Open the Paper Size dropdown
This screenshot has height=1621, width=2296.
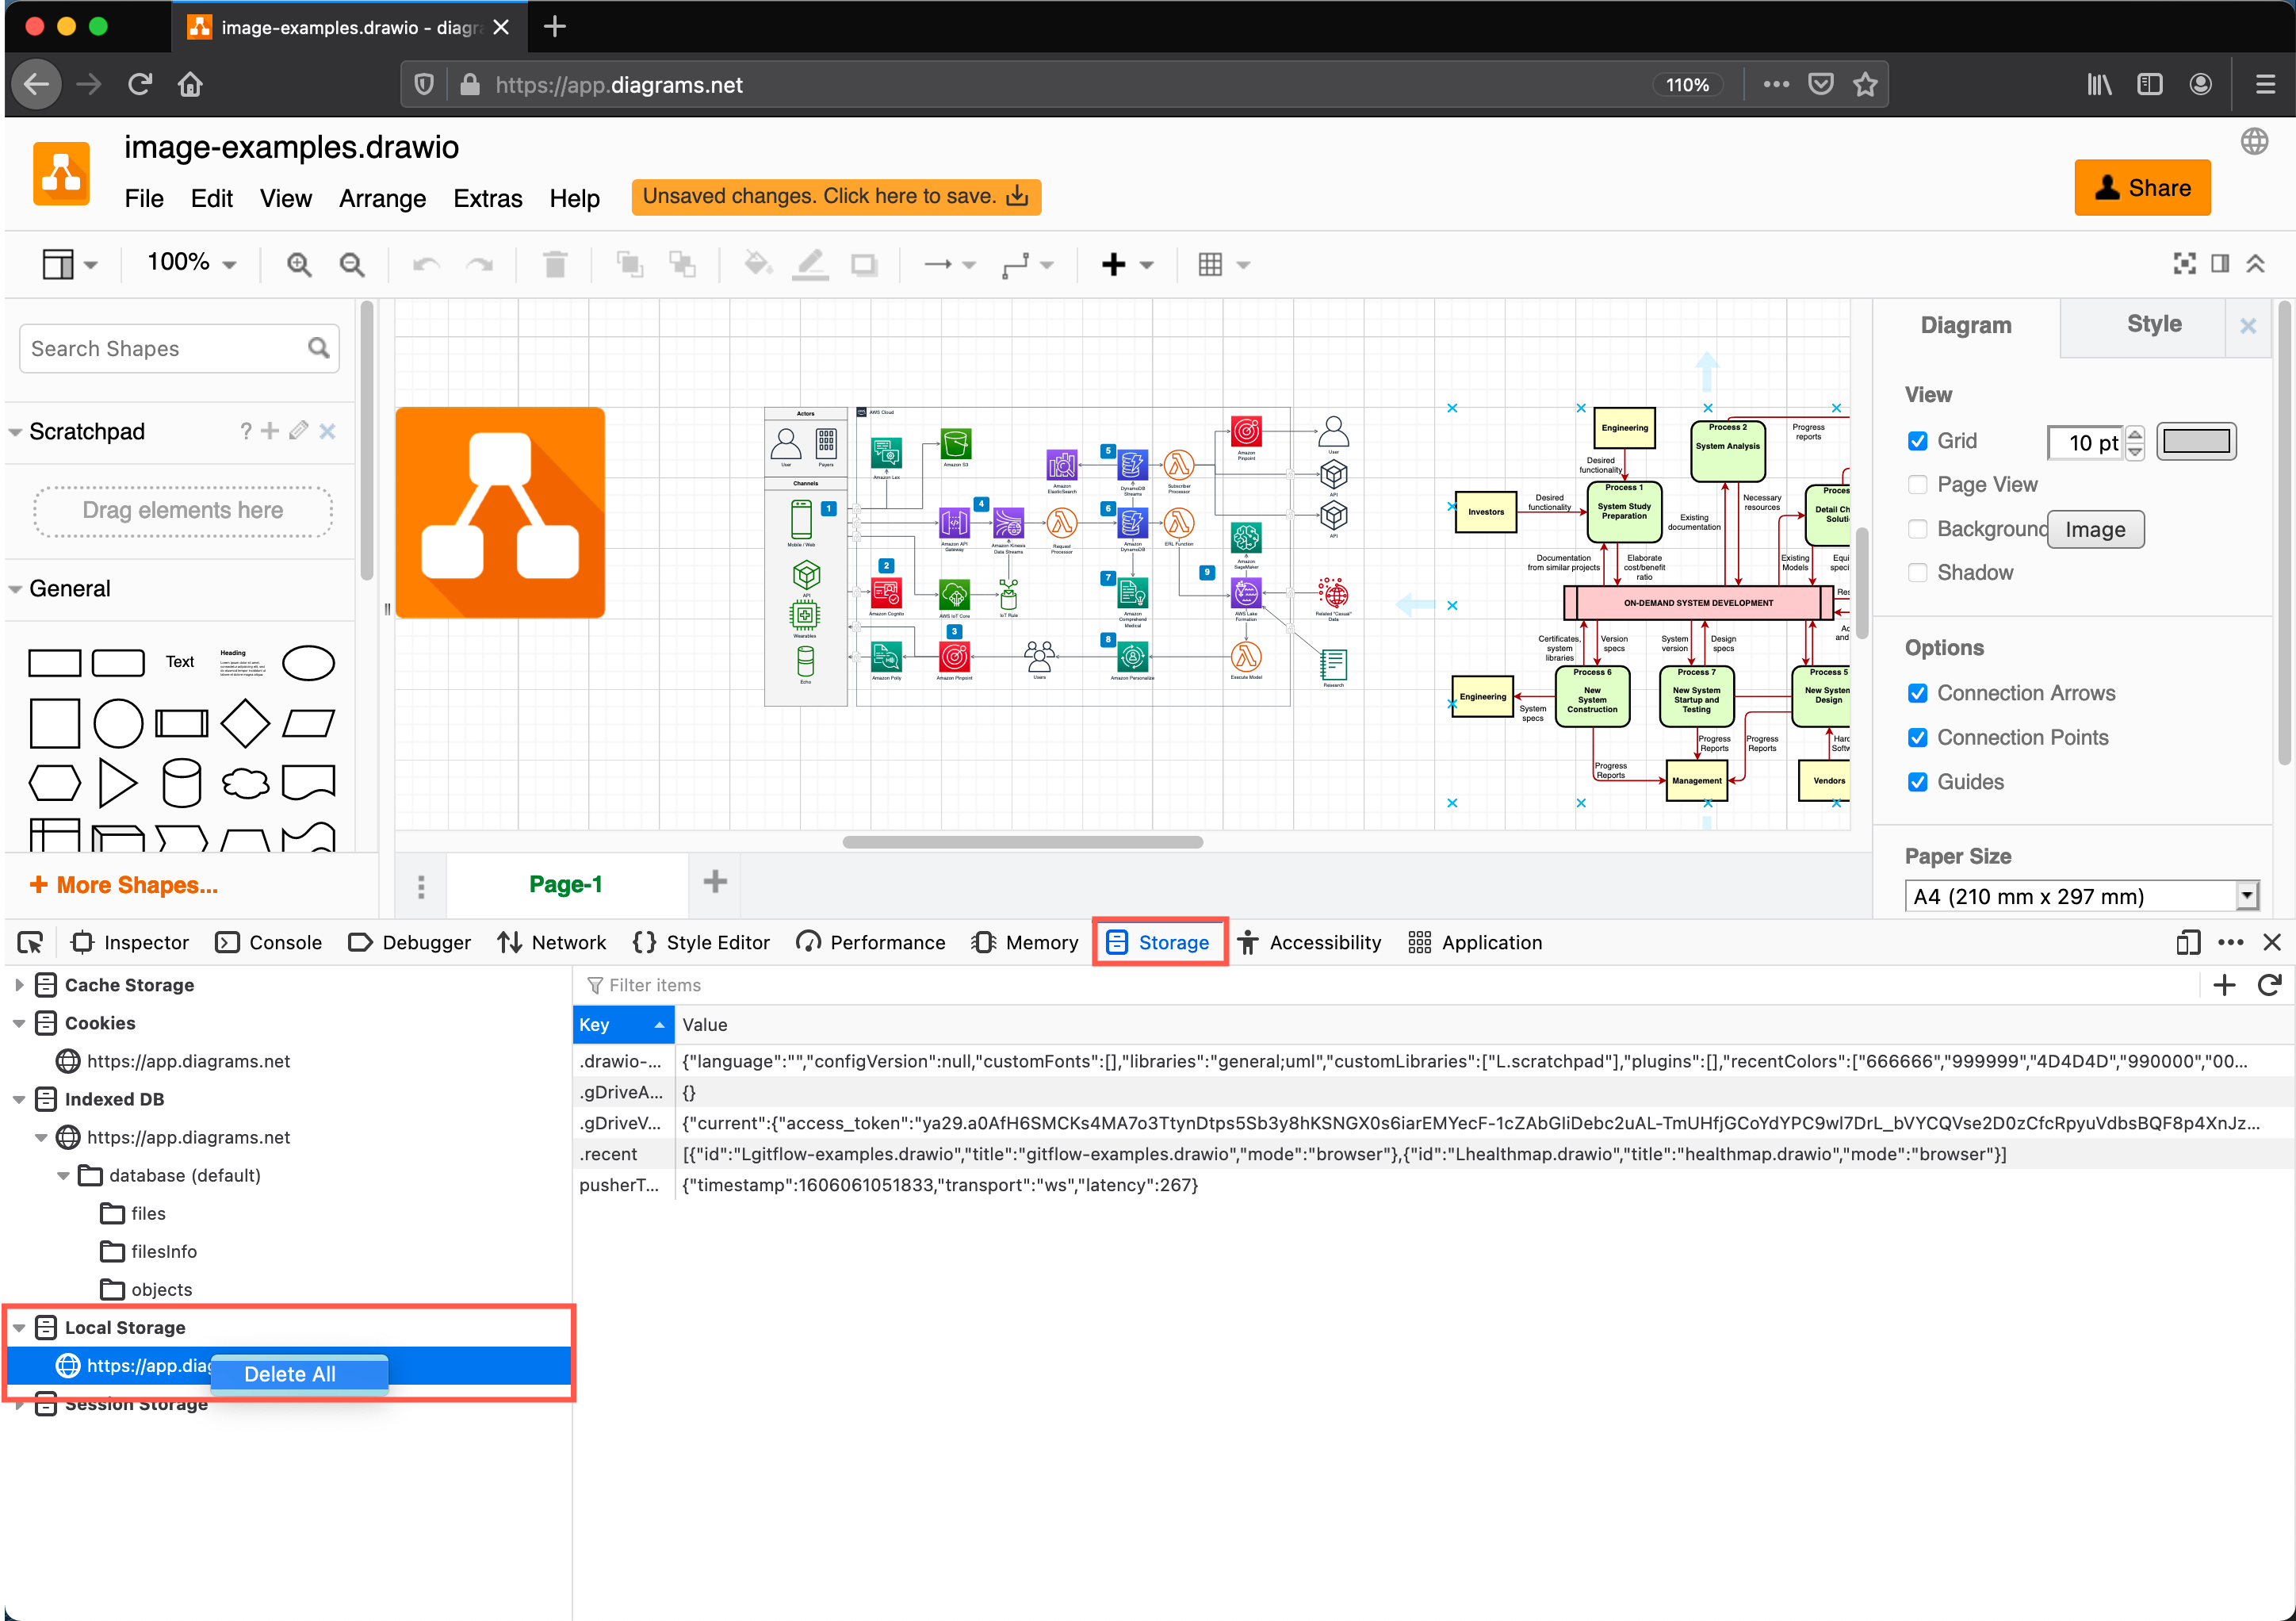(x=2248, y=896)
